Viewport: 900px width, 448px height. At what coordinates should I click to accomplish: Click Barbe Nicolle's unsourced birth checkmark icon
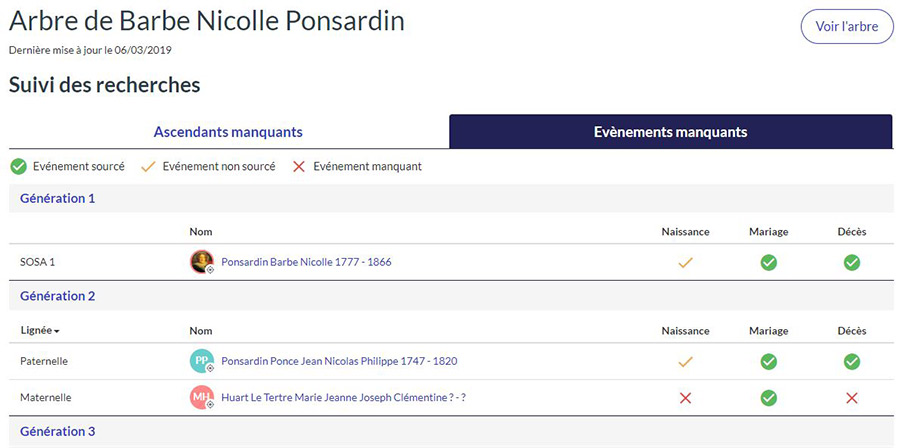[685, 263]
